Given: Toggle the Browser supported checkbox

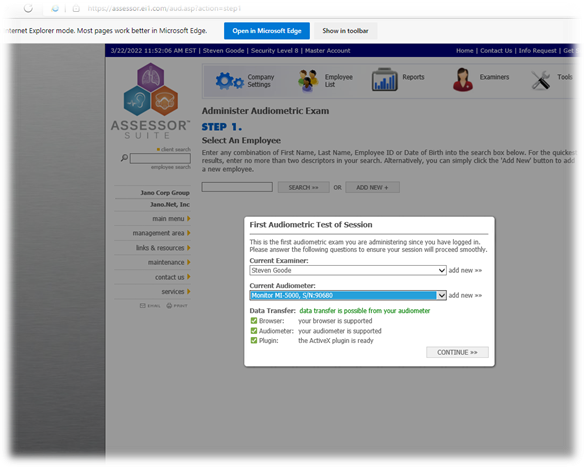Looking at the screenshot, I should tap(254, 321).
